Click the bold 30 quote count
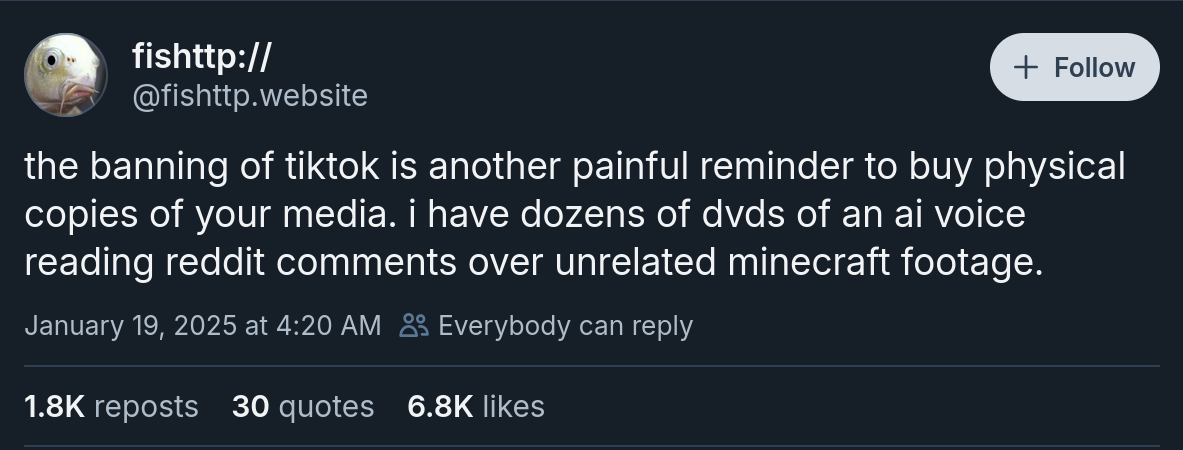Image resolution: width=1183 pixels, height=450 pixels. click(x=250, y=406)
